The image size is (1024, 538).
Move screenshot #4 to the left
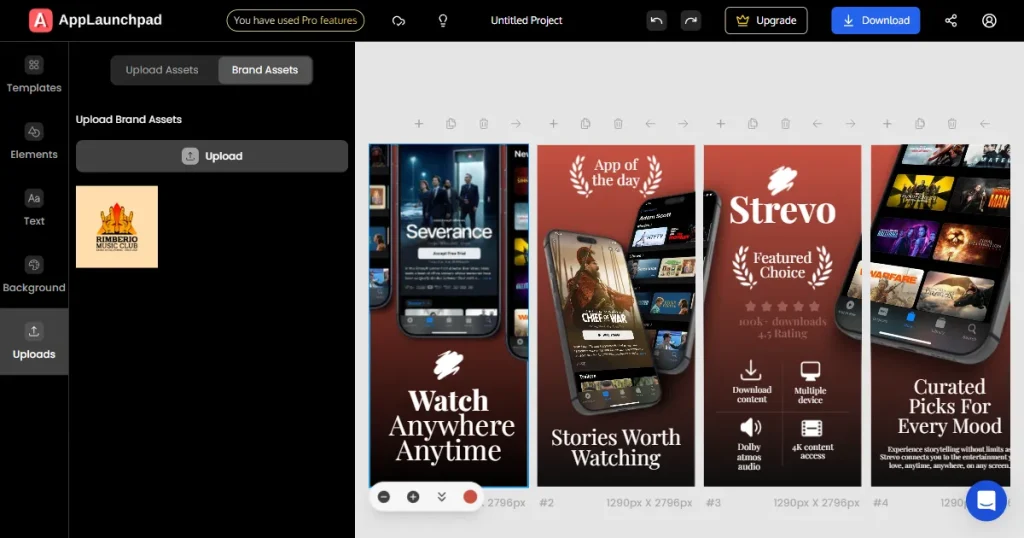click(x=984, y=123)
